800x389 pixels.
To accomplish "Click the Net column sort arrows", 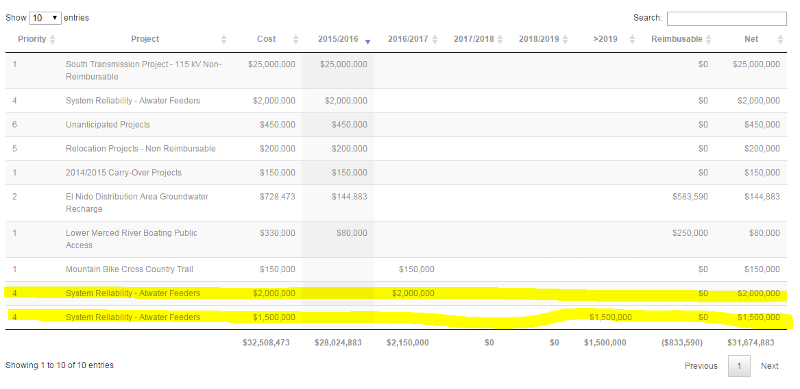I will pyautogui.click(x=780, y=39).
